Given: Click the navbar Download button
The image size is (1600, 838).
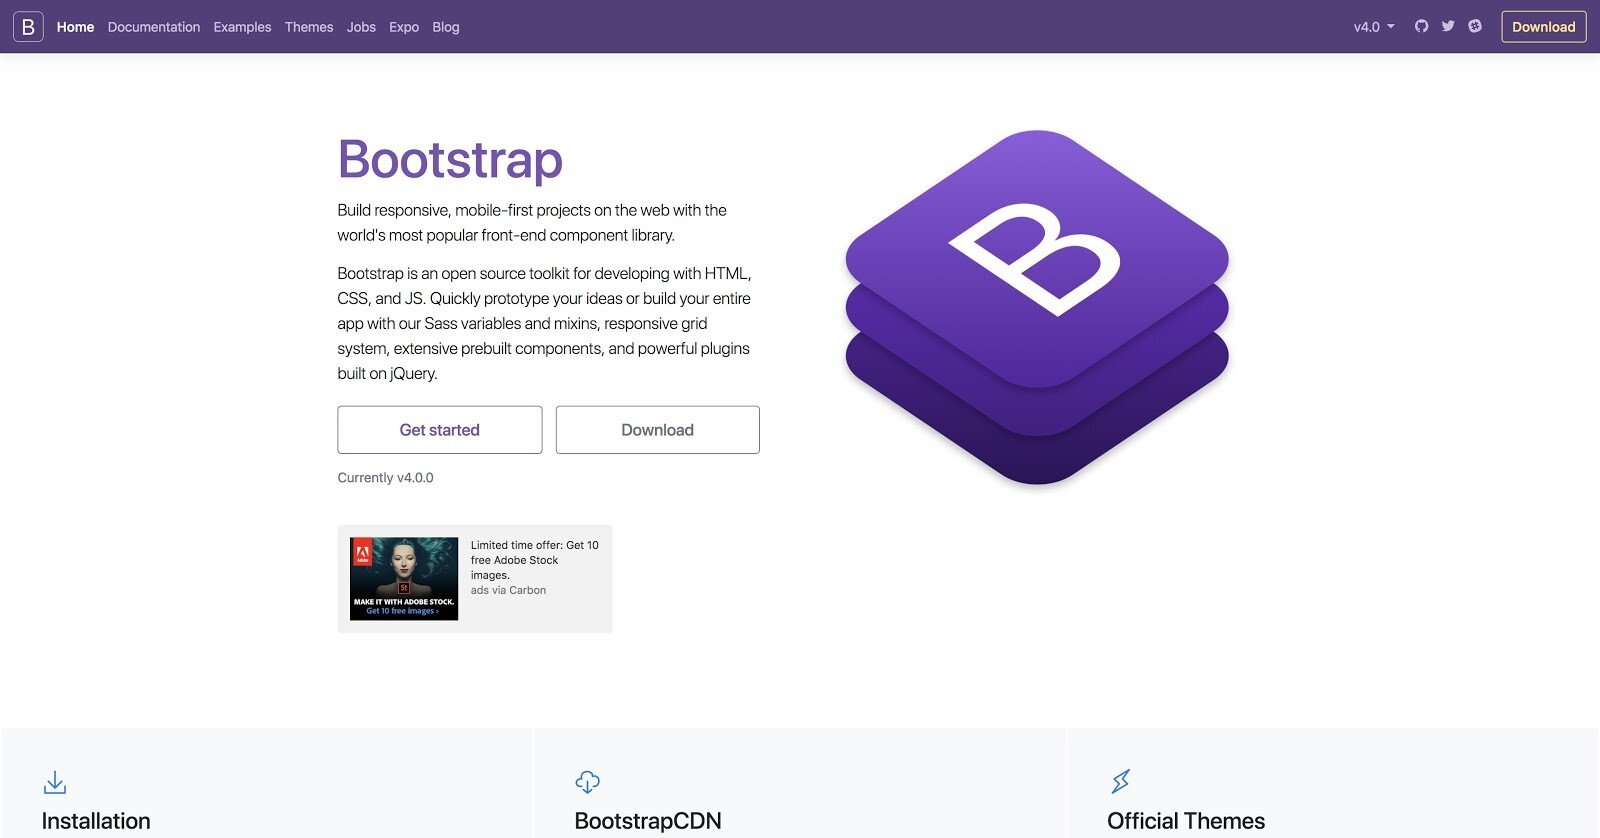Looking at the screenshot, I should tap(1544, 27).
